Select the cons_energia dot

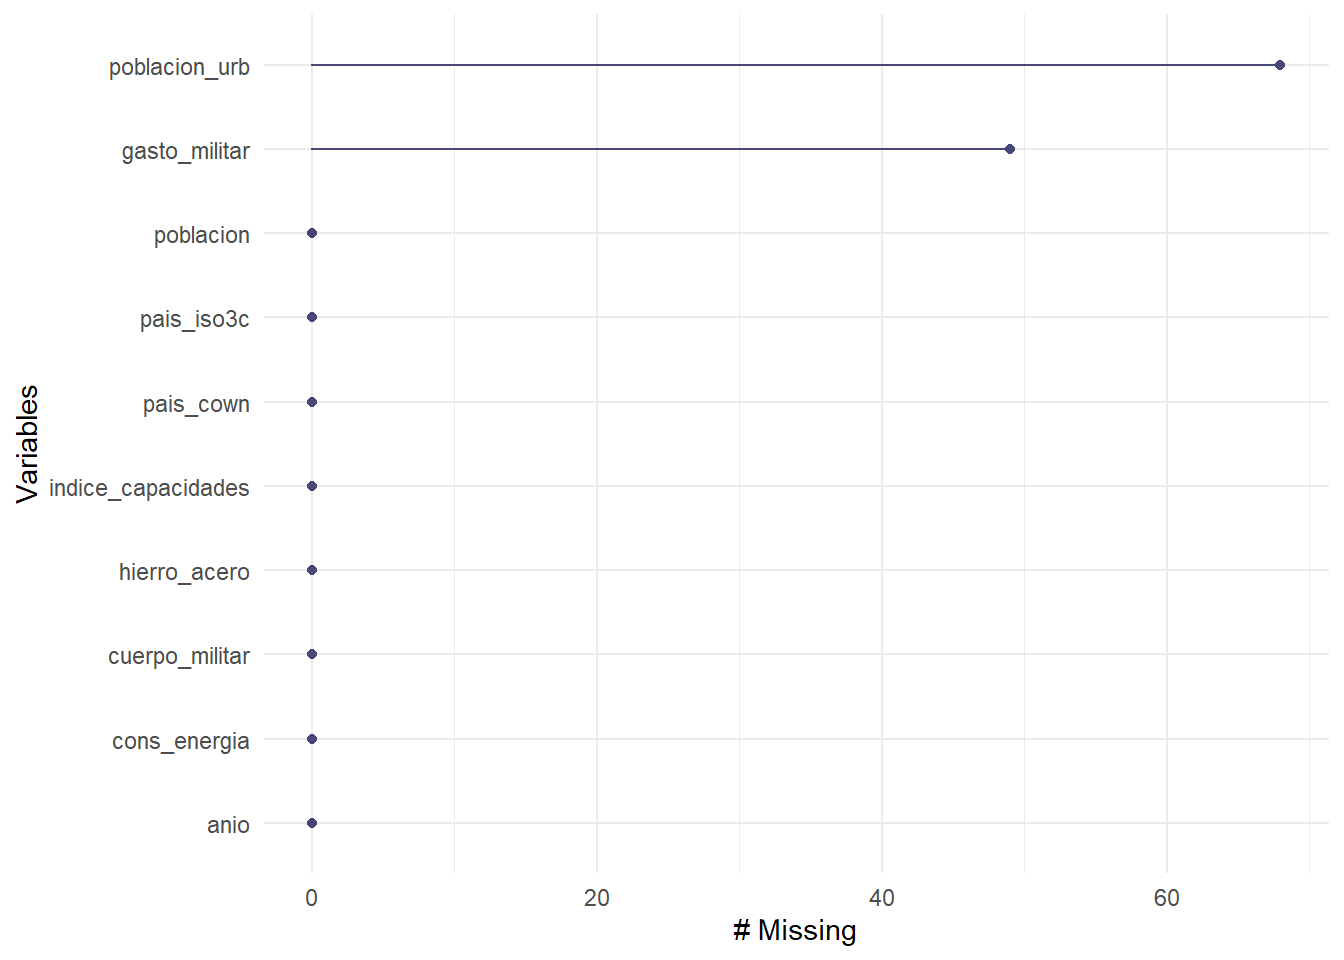pyautogui.click(x=312, y=739)
